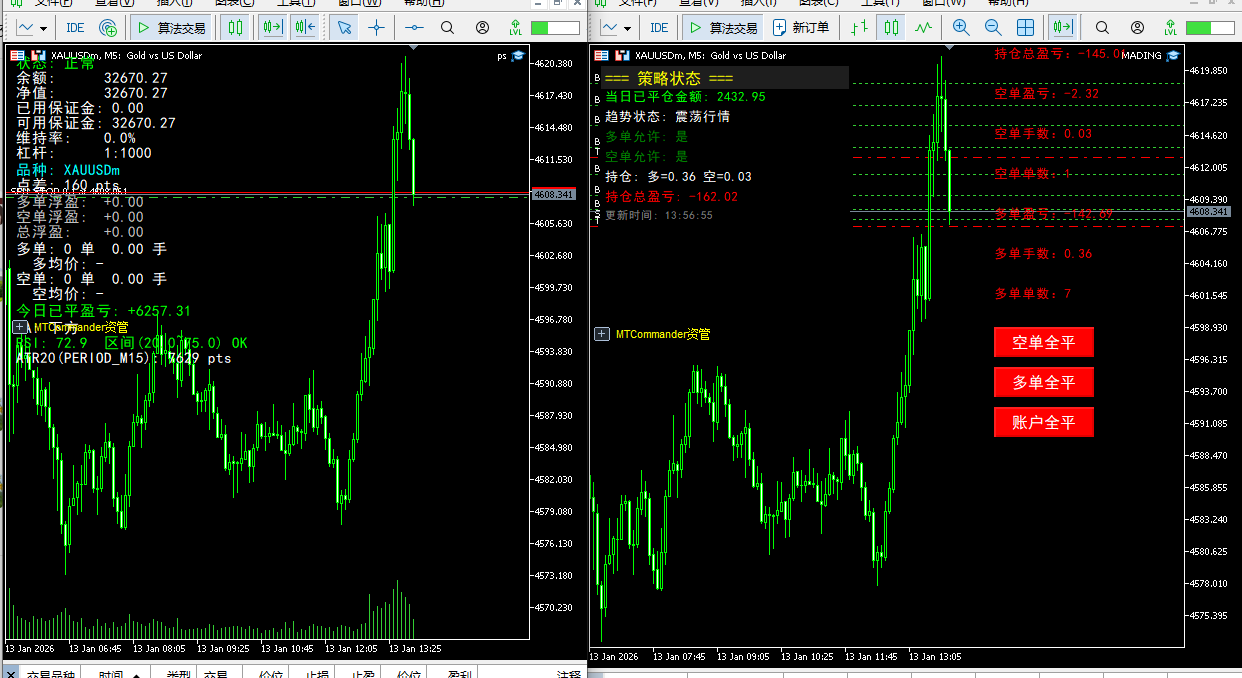
Task: Click the text 持仓: 多=0.36 空=0.03
Action: click(678, 177)
